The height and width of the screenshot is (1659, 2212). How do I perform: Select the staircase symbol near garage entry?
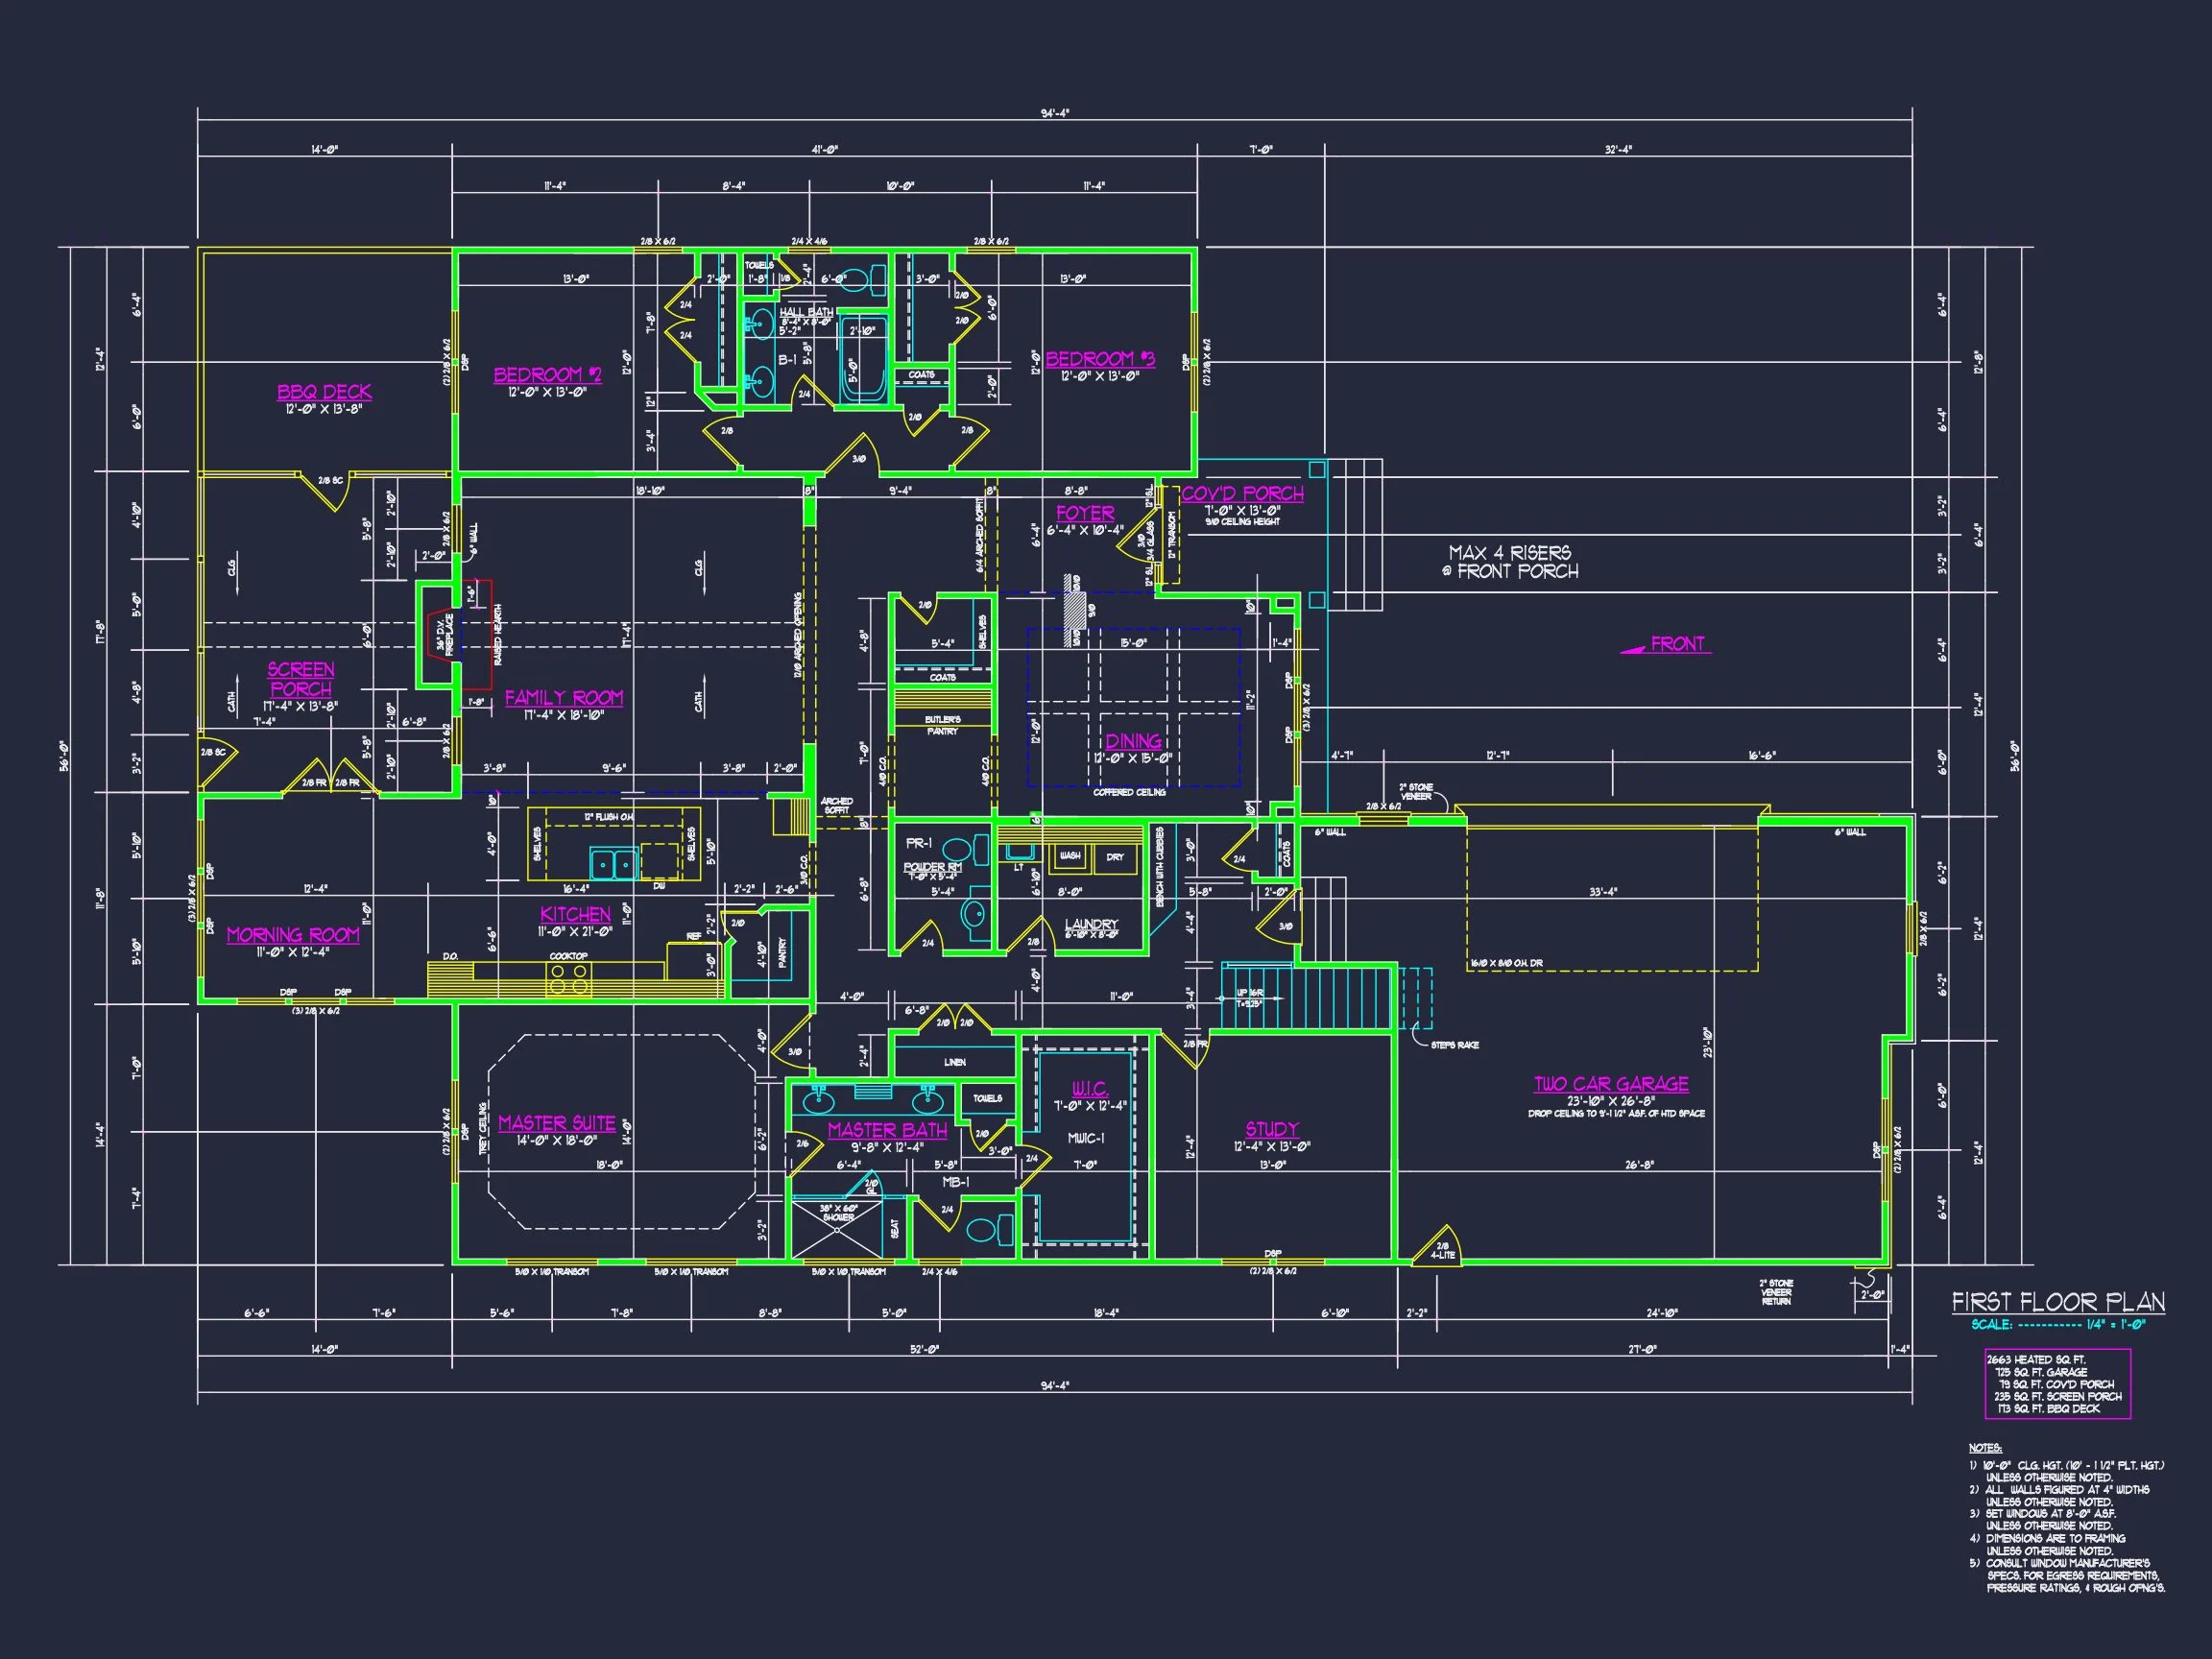[x=1305, y=997]
